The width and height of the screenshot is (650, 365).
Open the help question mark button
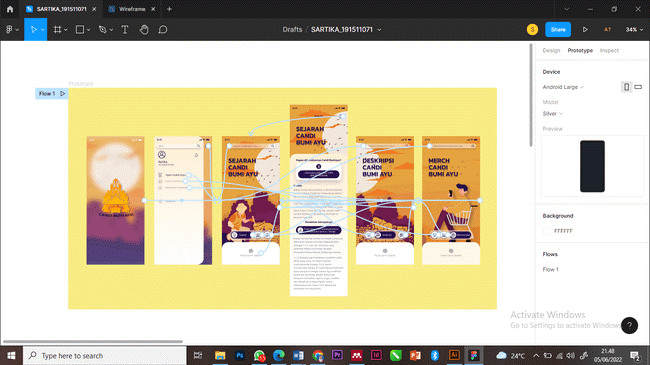(x=629, y=326)
